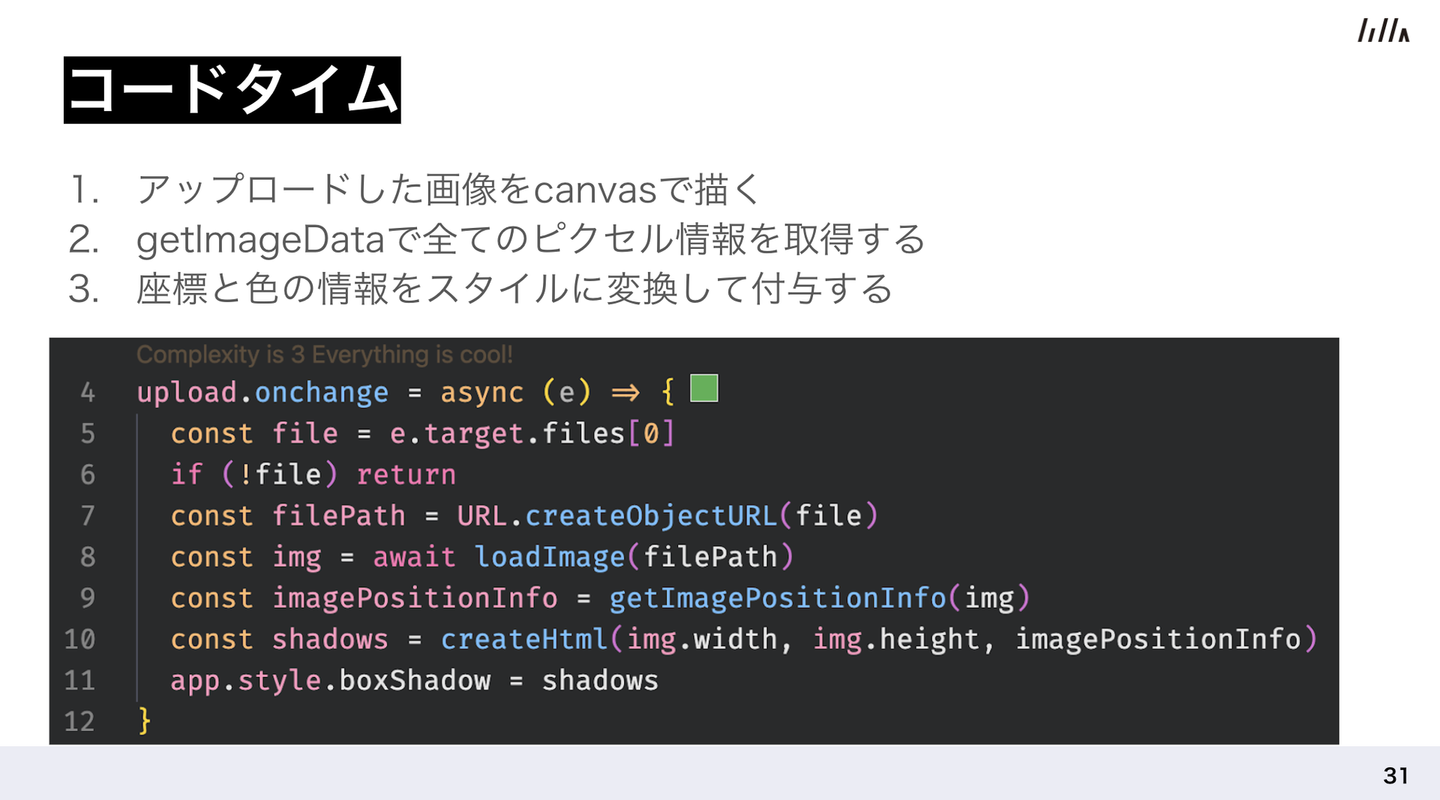Click the onchange property on line 4
This screenshot has height=800, width=1440.
(321, 392)
